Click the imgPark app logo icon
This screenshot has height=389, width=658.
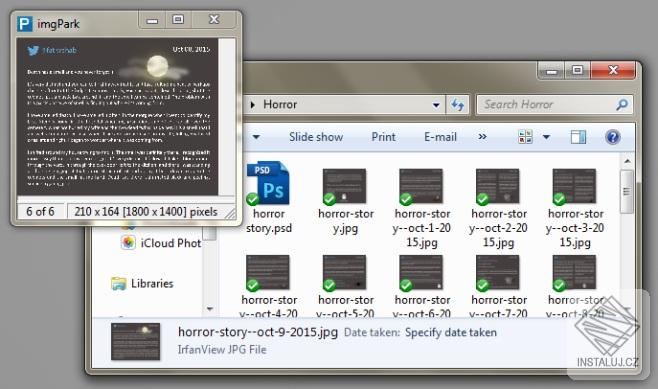click(x=25, y=24)
